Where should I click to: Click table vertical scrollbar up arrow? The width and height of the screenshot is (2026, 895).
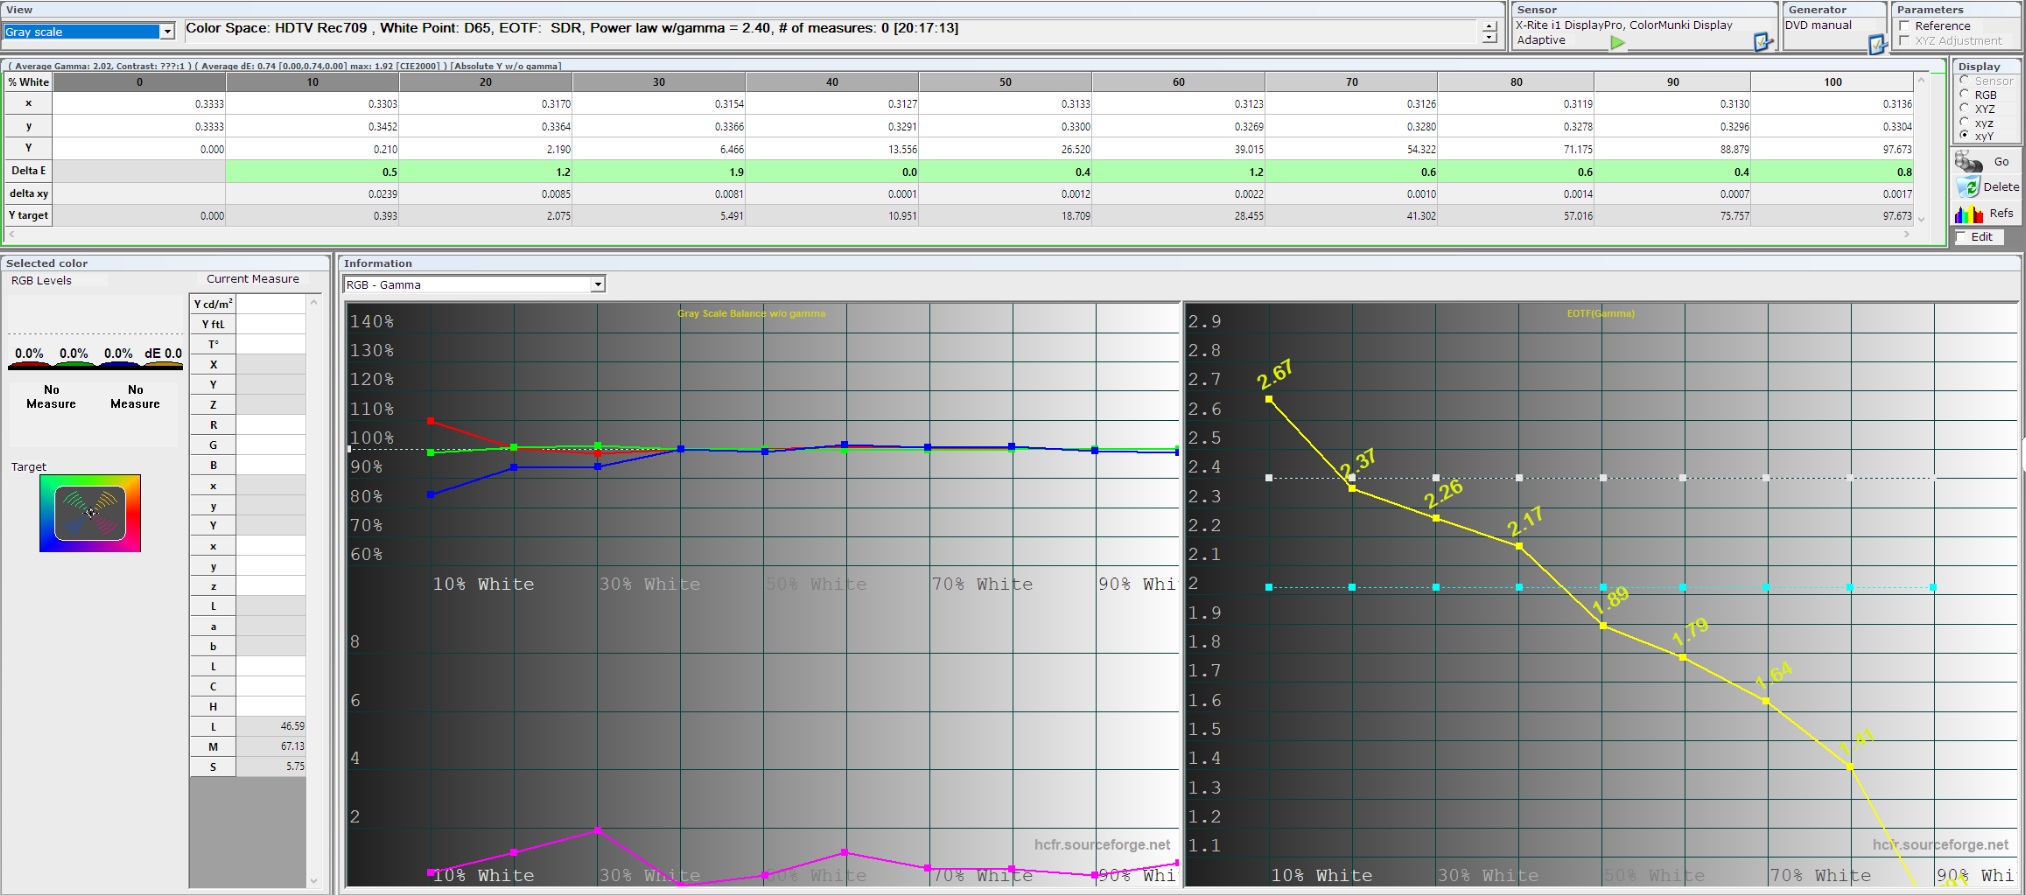pyautogui.click(x=1921, y=80)
